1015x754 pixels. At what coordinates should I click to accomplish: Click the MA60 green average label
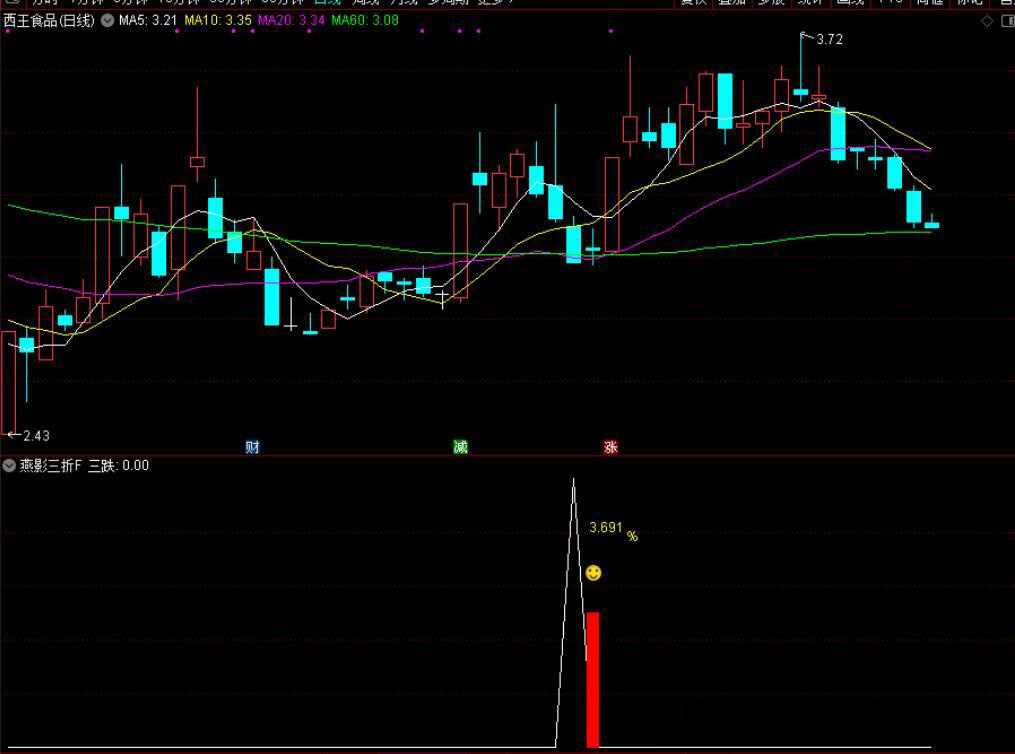pos(365,20)
